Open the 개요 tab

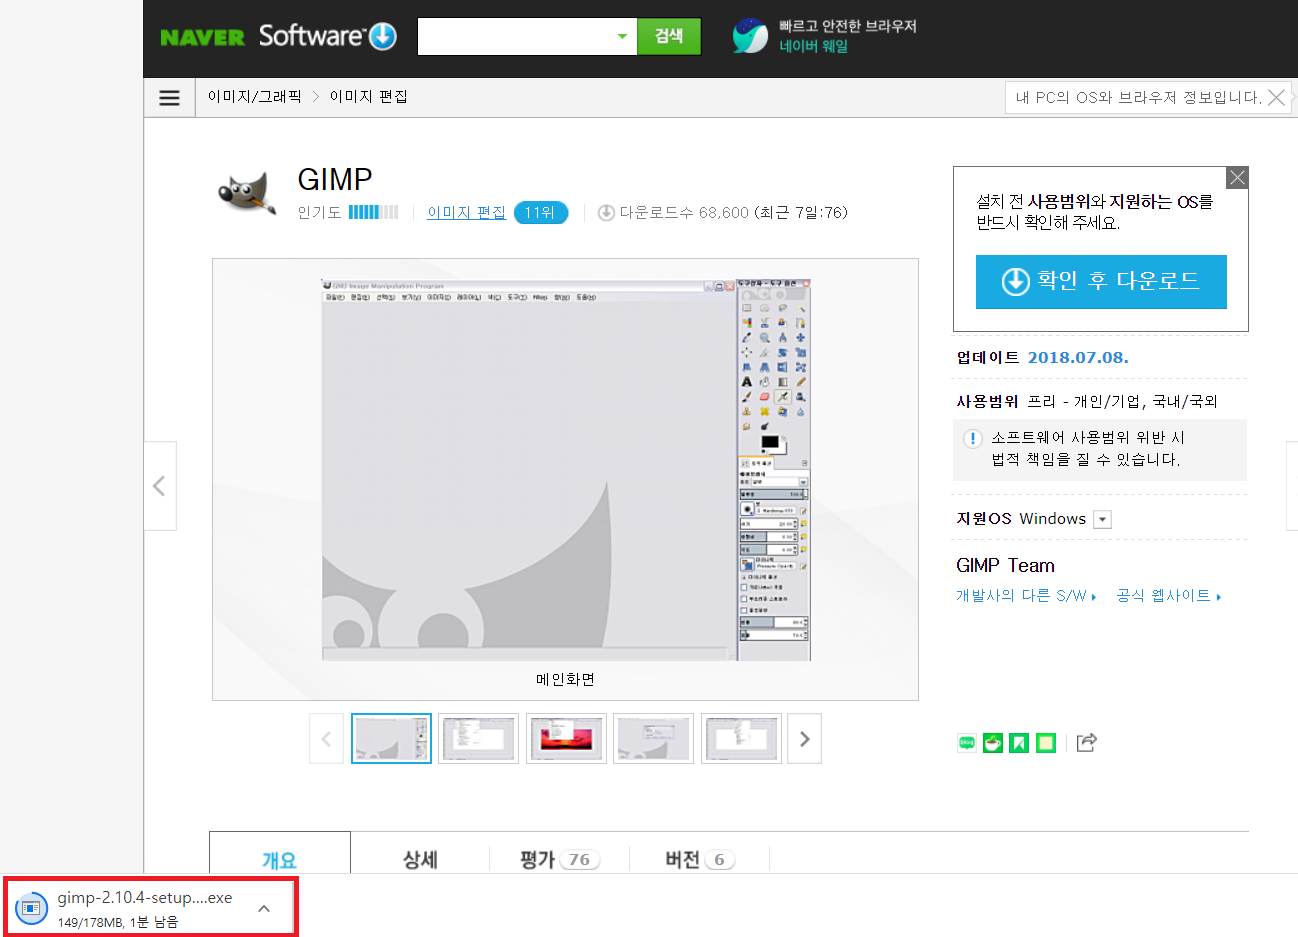279,859
